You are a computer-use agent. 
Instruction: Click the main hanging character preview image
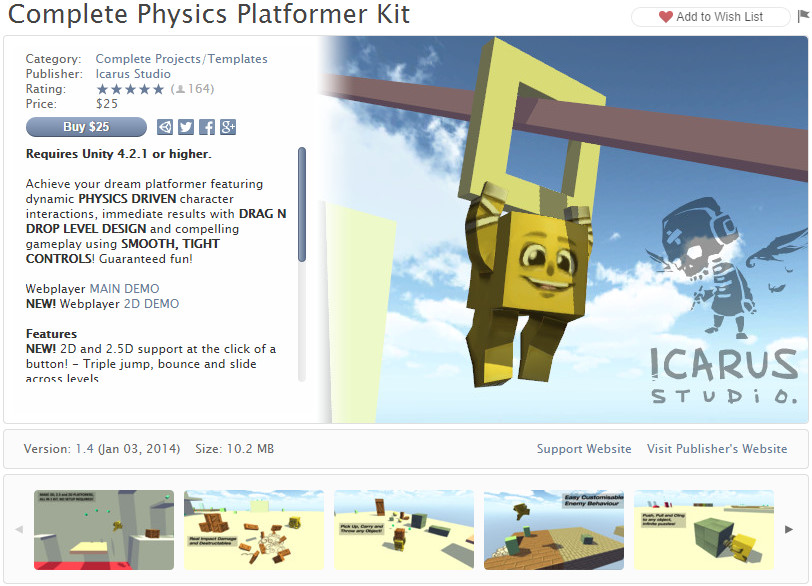click(563, 230)
